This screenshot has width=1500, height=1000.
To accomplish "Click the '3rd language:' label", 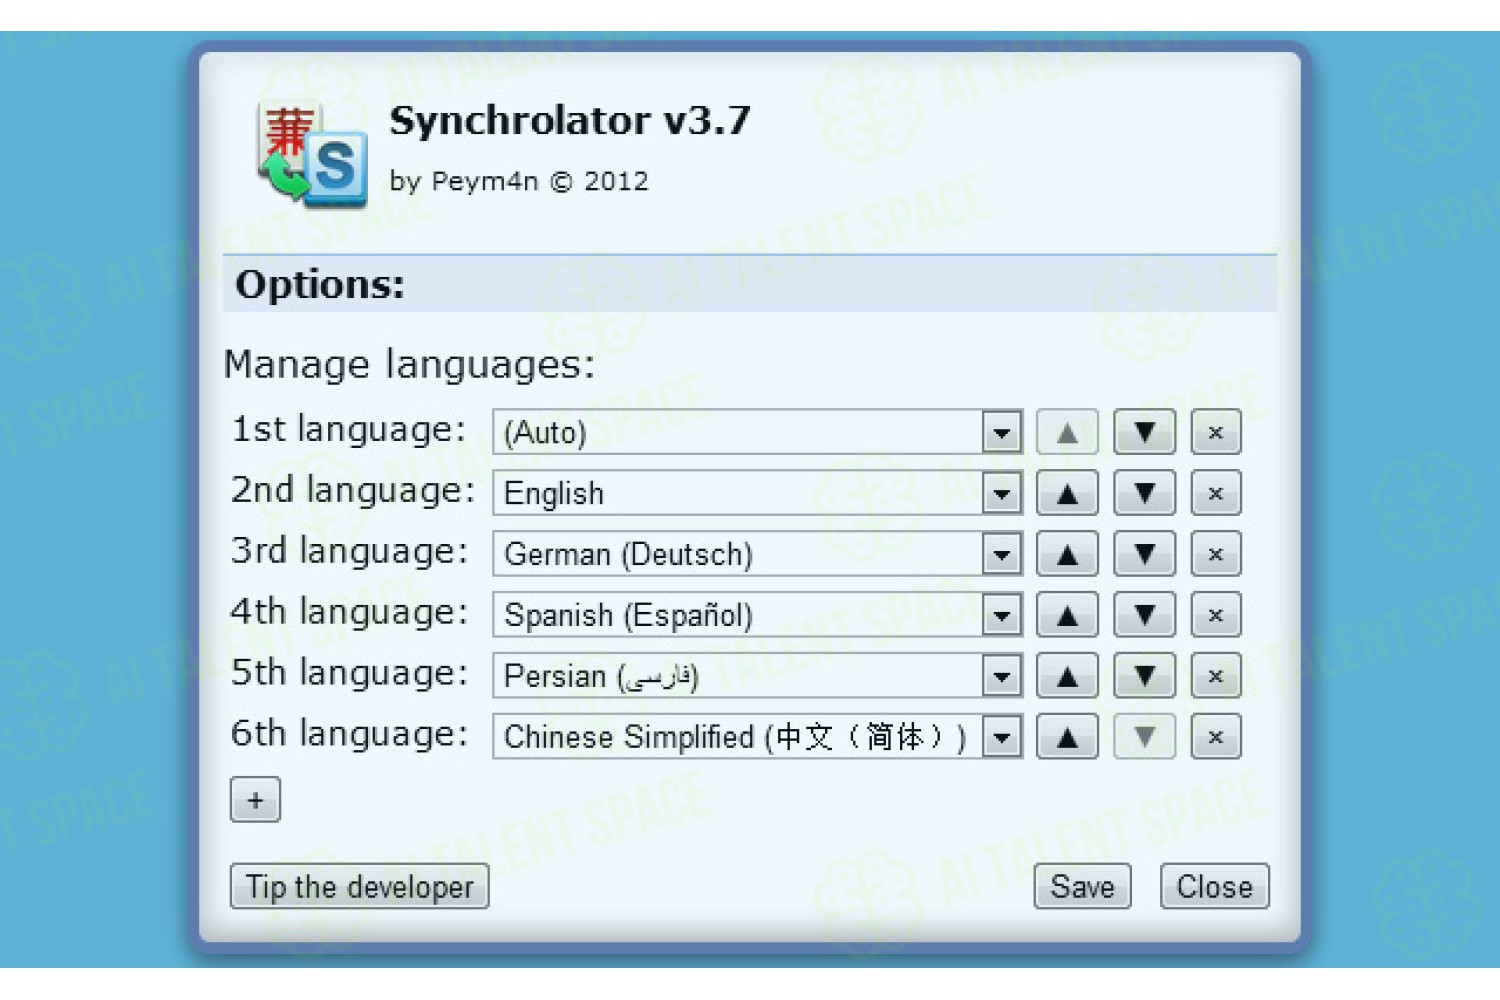I will click(349, 552).
